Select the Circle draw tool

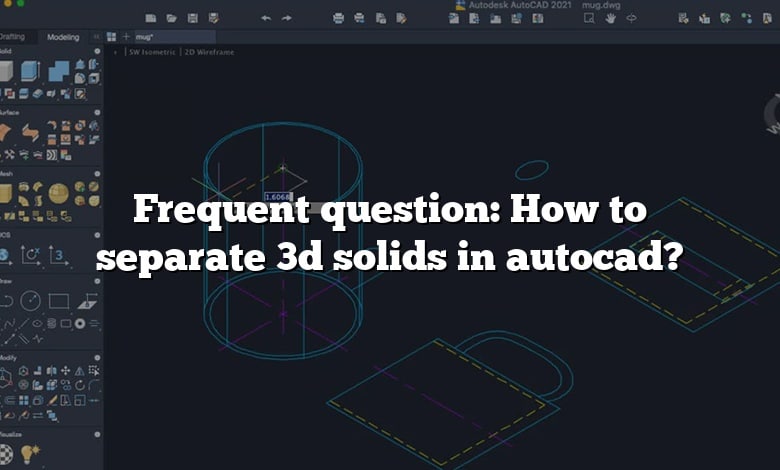30,300
